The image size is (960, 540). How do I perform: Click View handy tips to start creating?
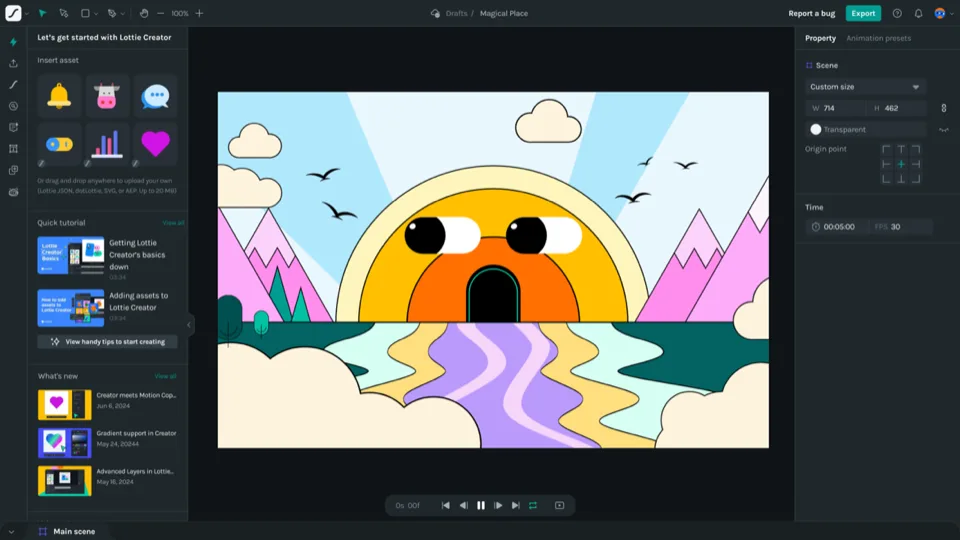pos(108,342)
